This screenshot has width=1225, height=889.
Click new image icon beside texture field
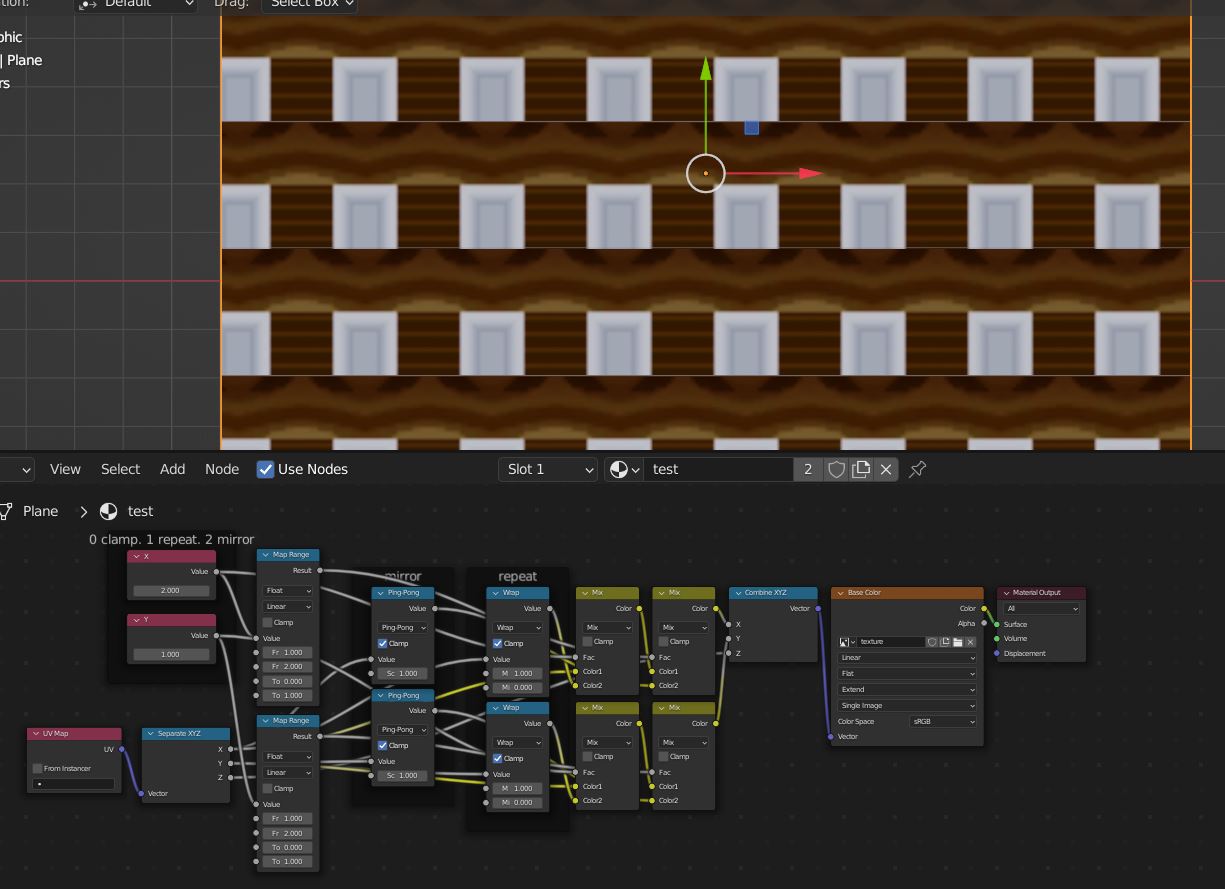(x=945, y=642)
